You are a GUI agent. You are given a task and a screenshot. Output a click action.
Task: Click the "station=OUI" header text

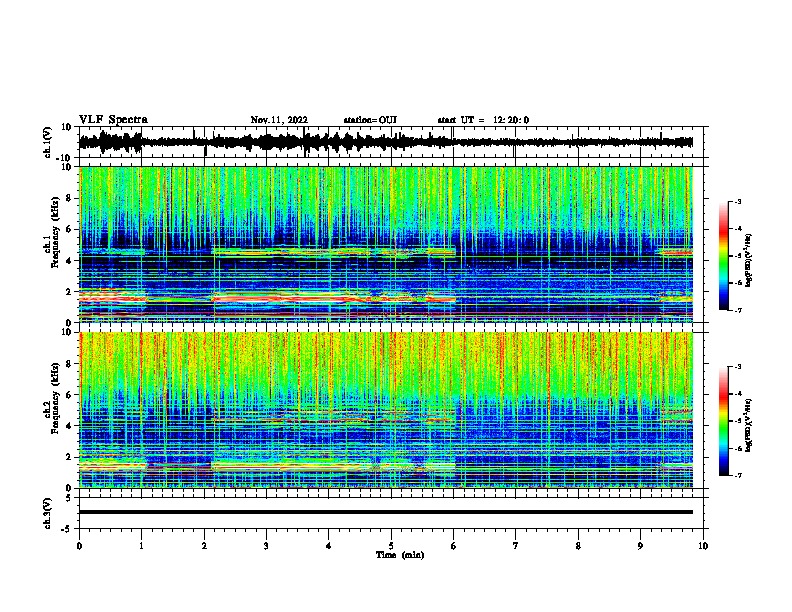pyautogui.click(x=370, y=120)
